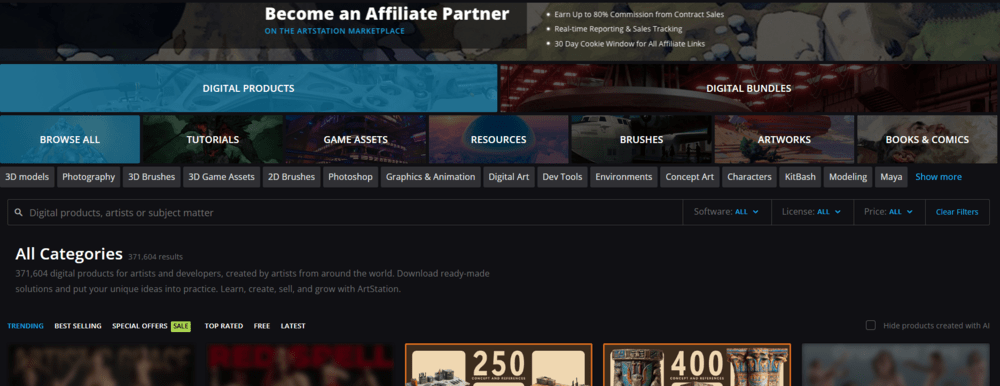Select the Brushes category tile
The image size is (1000, 386).
click(x=641, y=139)
